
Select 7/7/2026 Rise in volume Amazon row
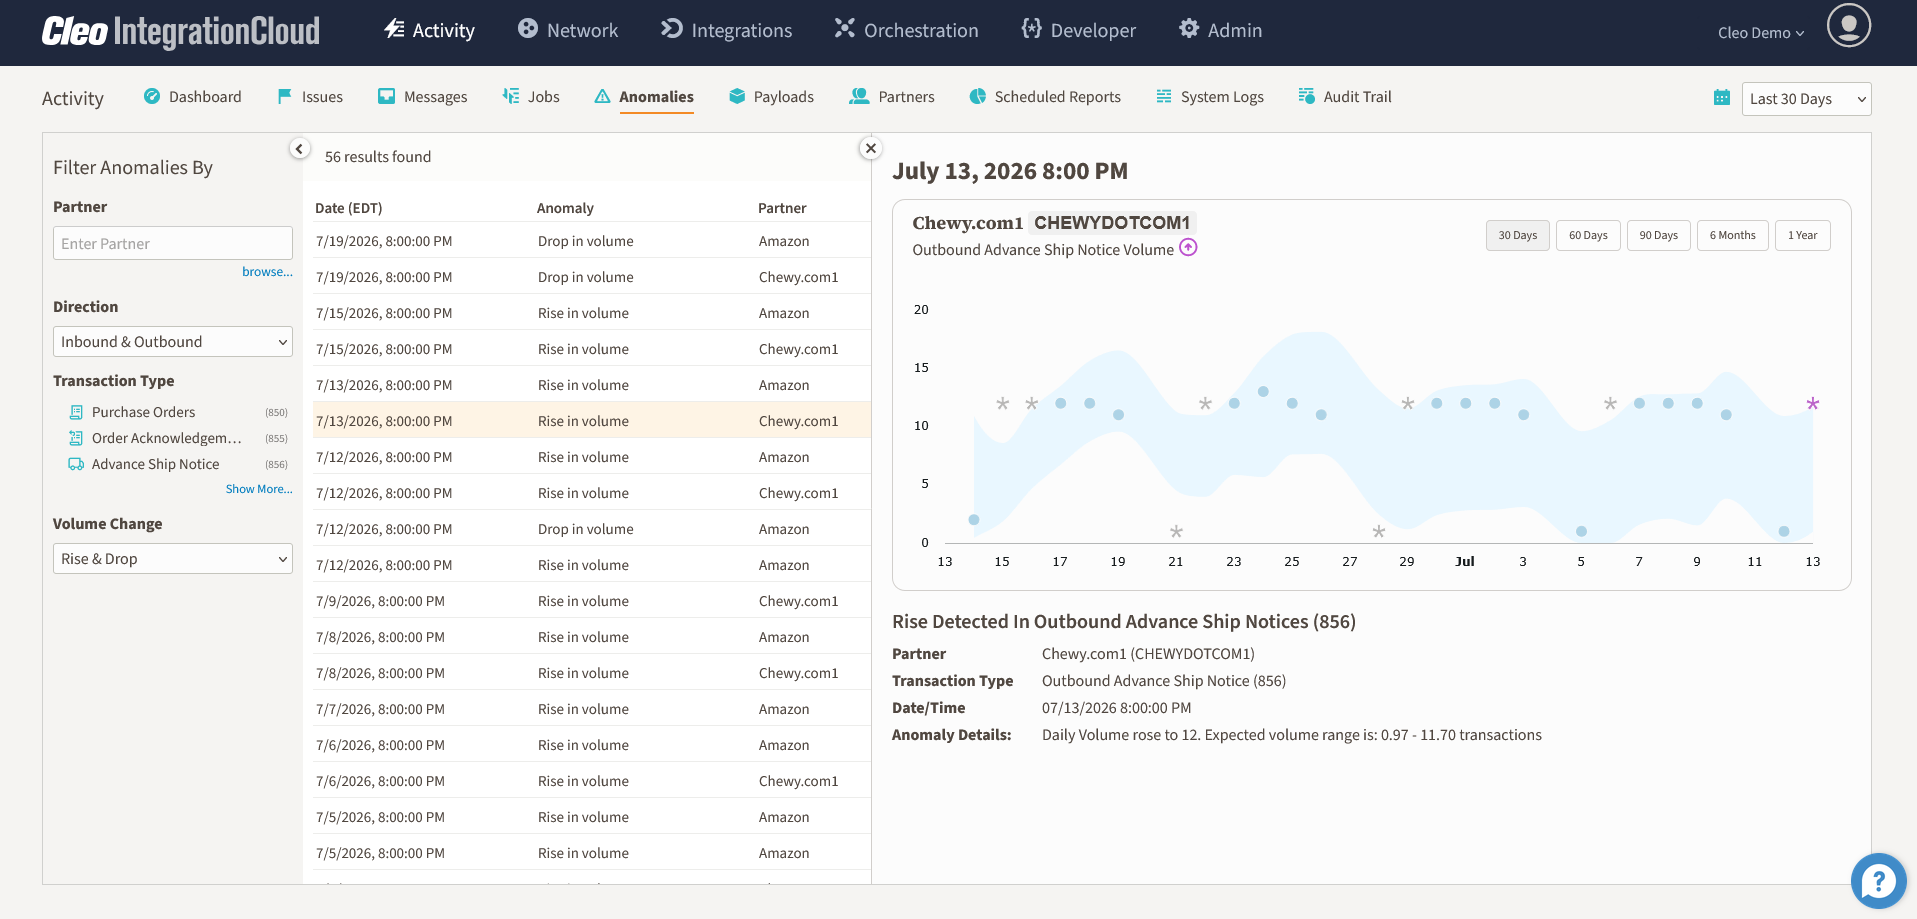(592, 709)
